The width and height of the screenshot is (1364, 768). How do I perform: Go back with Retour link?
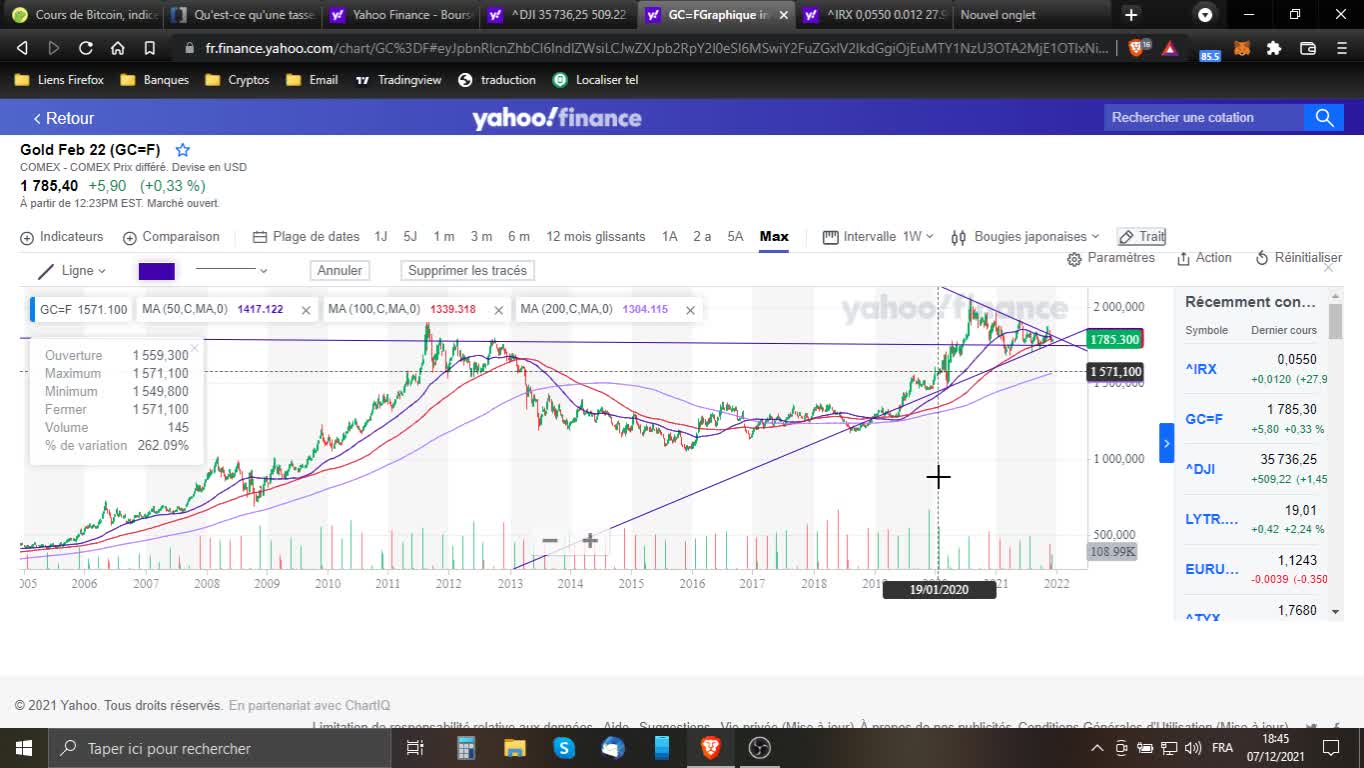pos(63,118)
